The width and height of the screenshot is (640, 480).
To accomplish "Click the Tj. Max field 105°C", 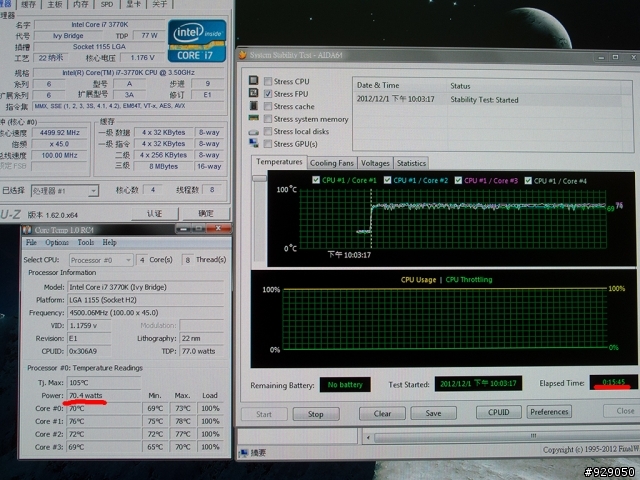I will 104,382.
